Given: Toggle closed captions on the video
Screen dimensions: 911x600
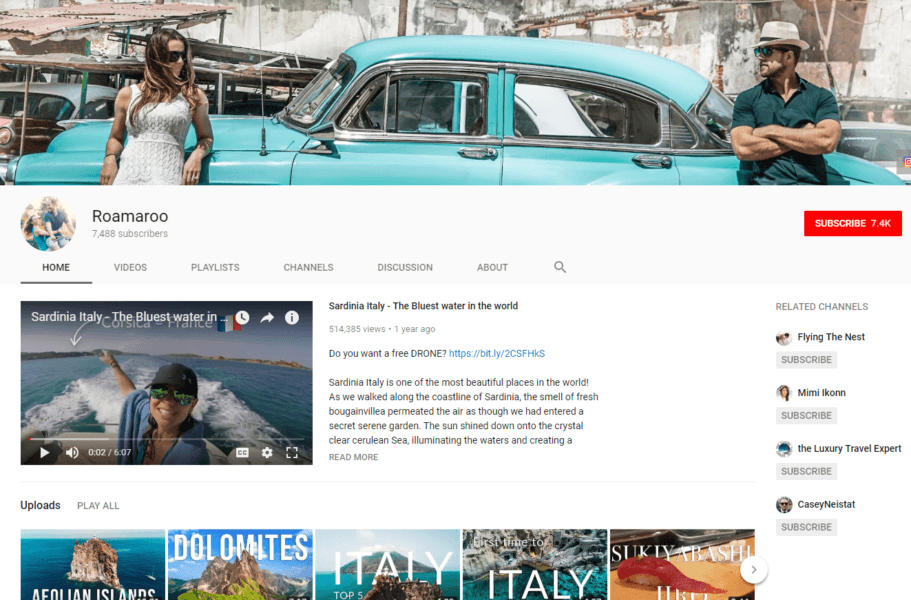Looking at the screenshot, I should 242,452.
